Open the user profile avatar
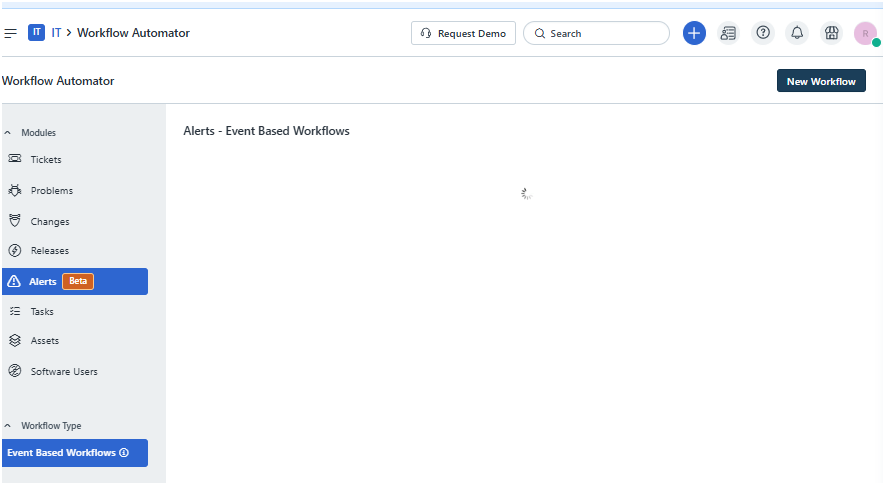Screen dimensions: 885x485 point(866,33)
